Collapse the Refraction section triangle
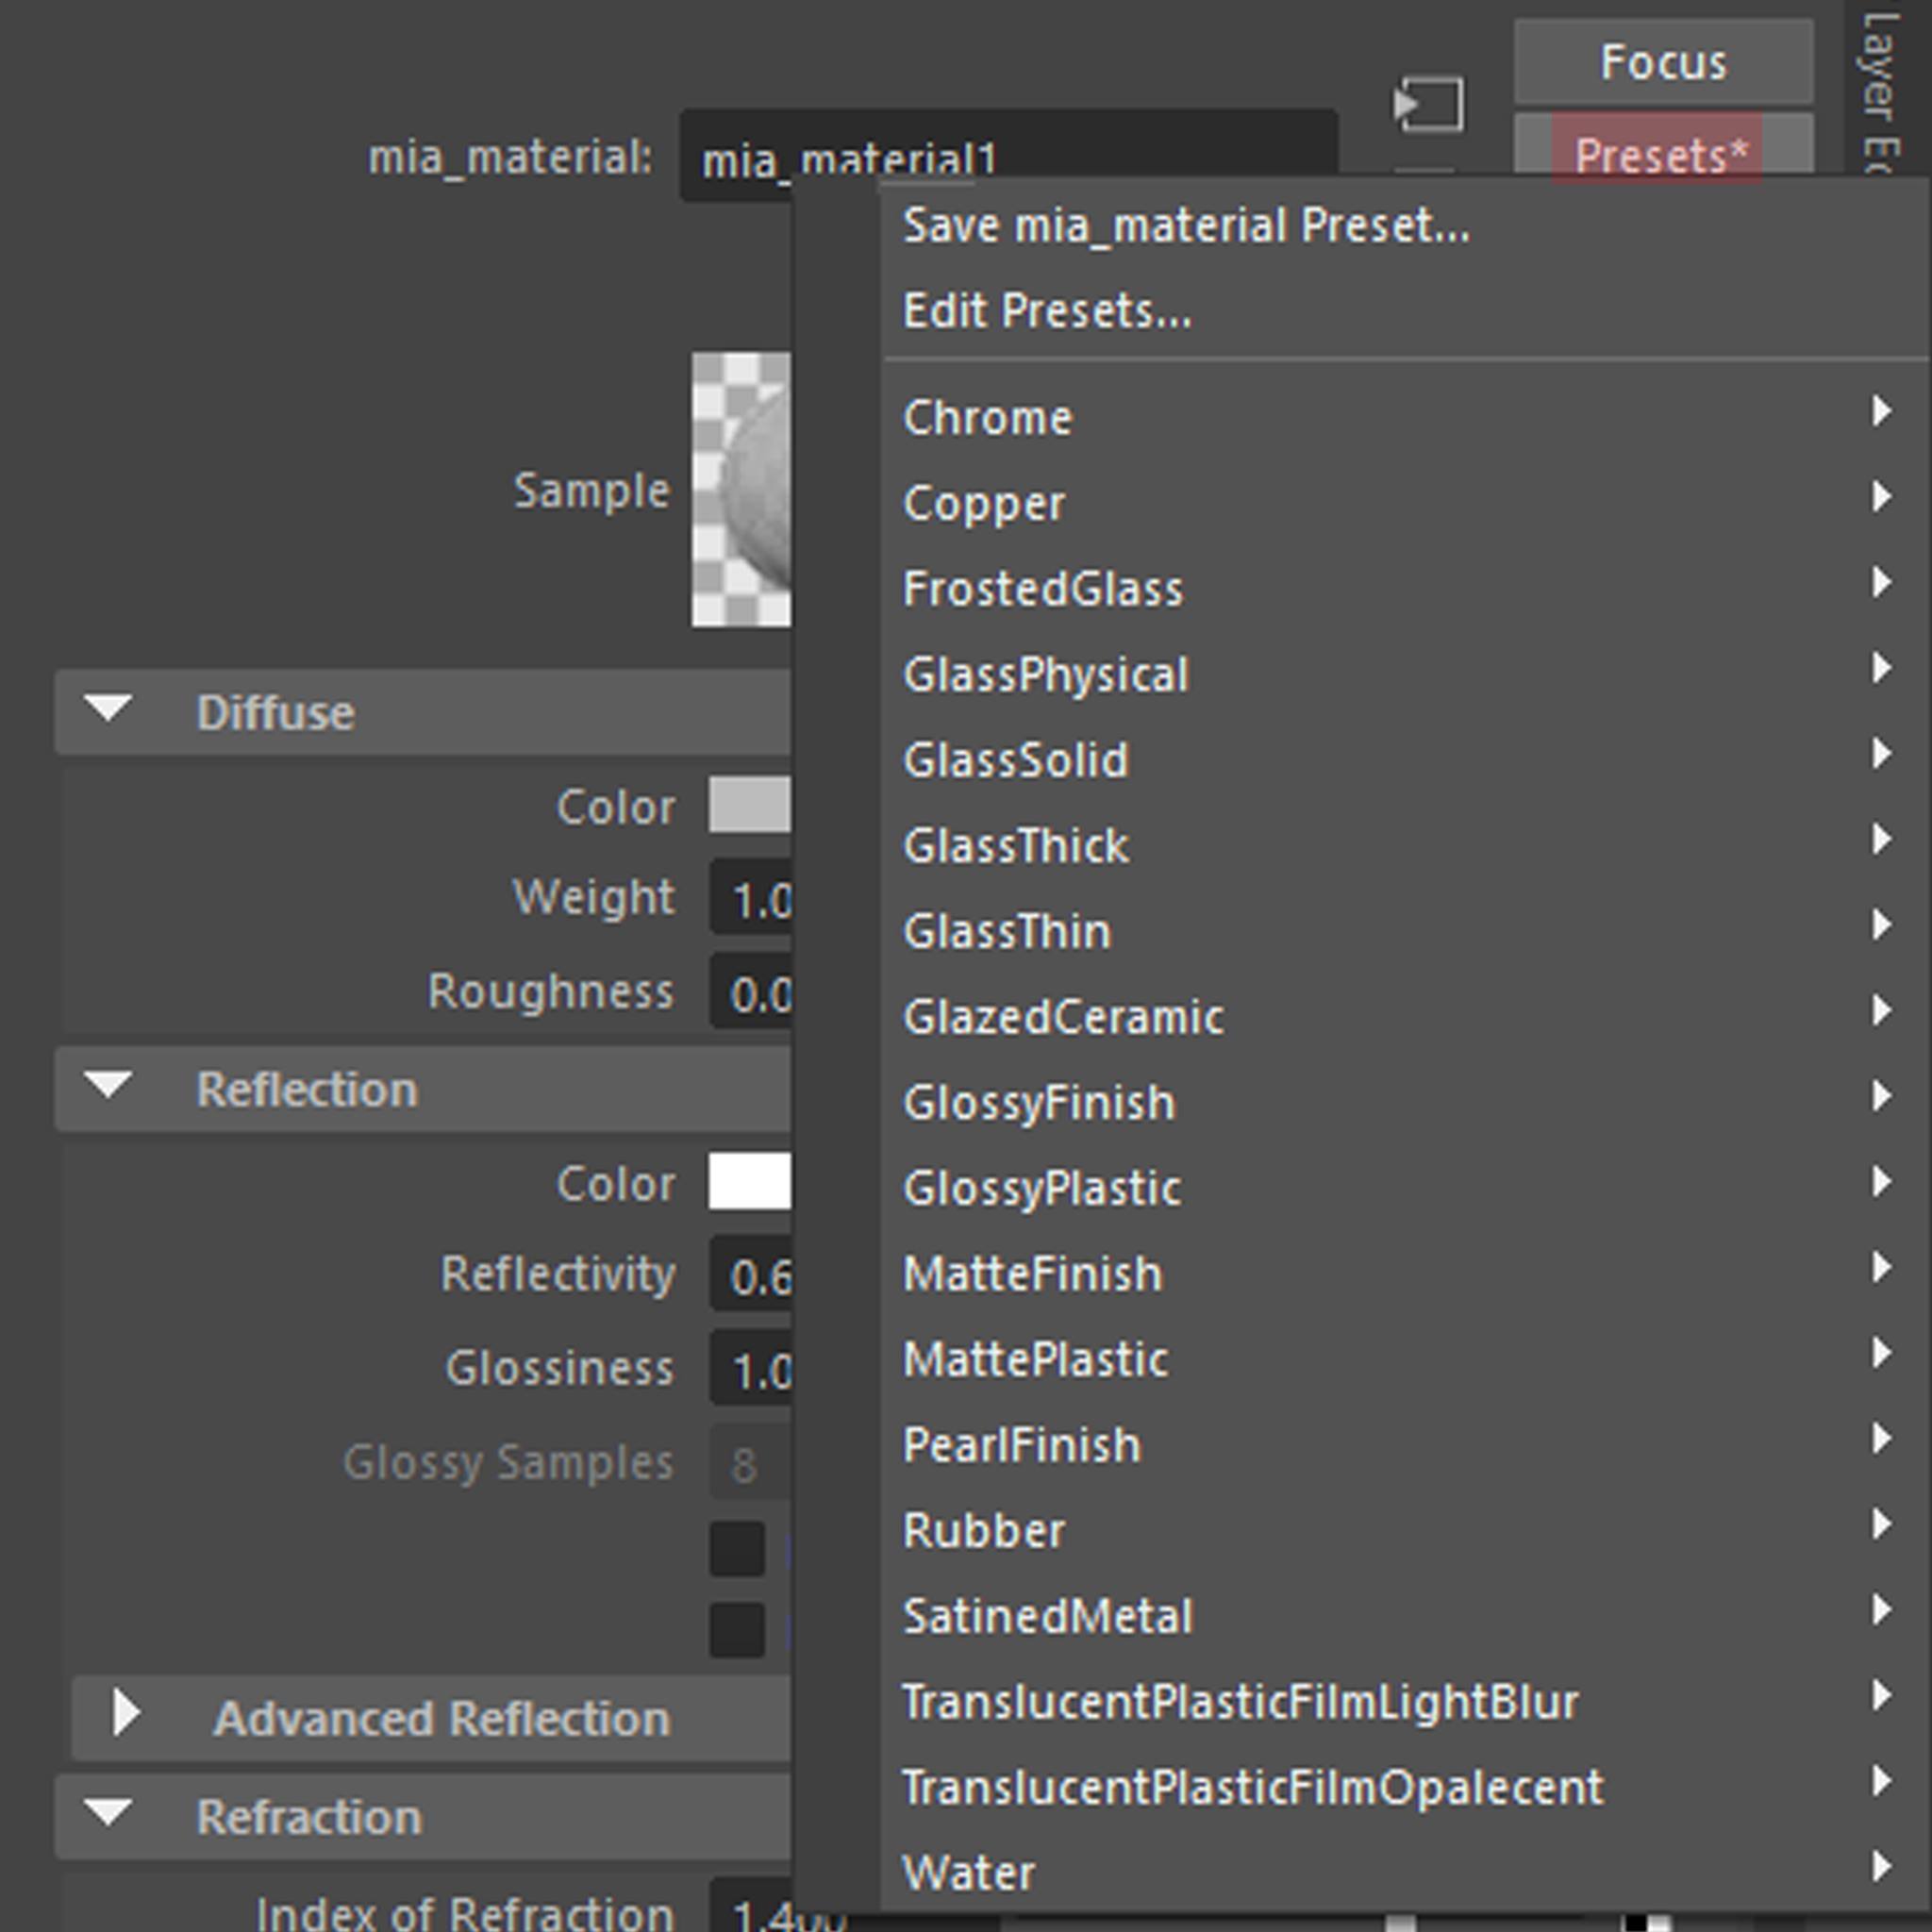1932x1932 pixels. coord(108,1812)
